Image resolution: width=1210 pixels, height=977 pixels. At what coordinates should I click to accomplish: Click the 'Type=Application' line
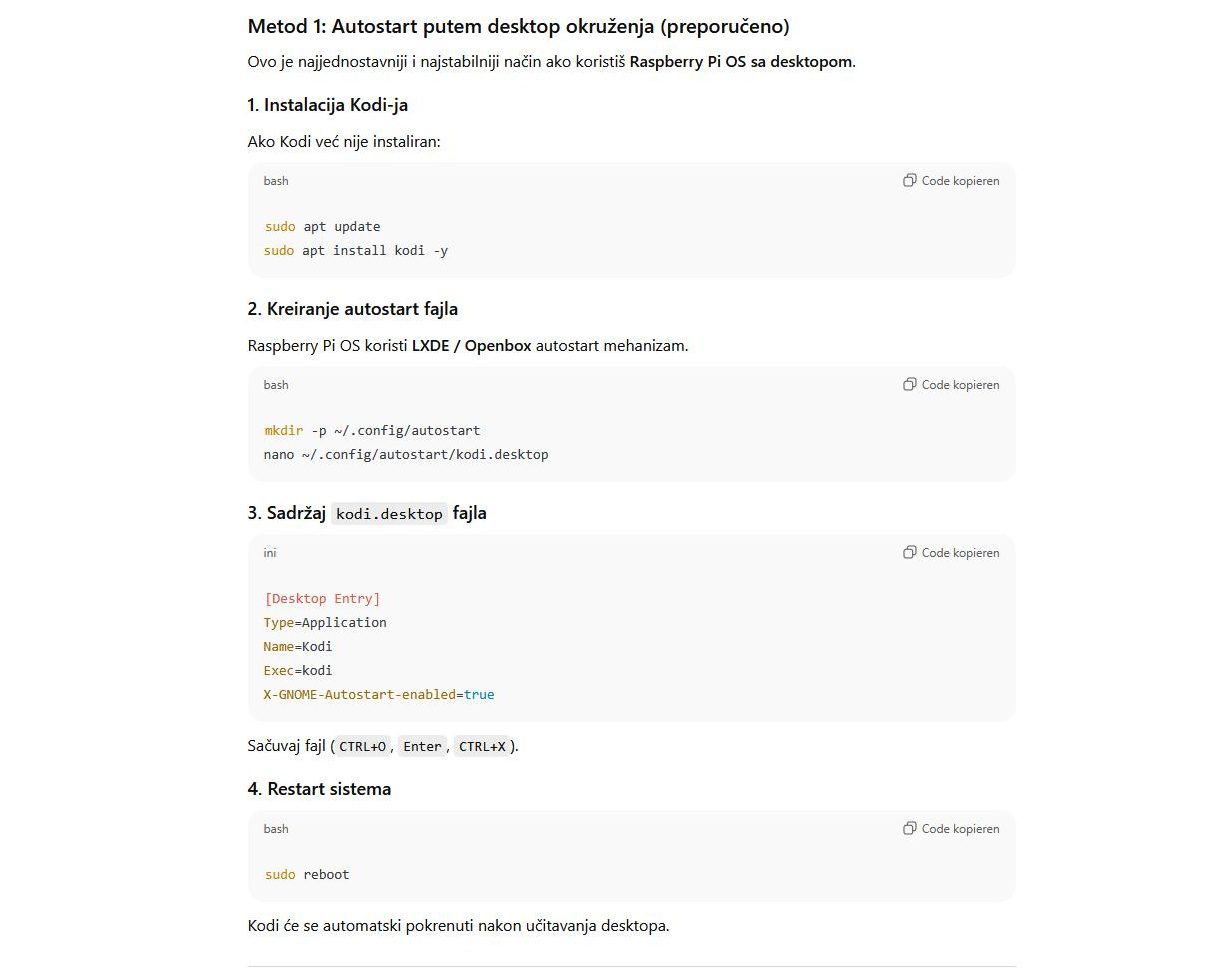point(325,623)
